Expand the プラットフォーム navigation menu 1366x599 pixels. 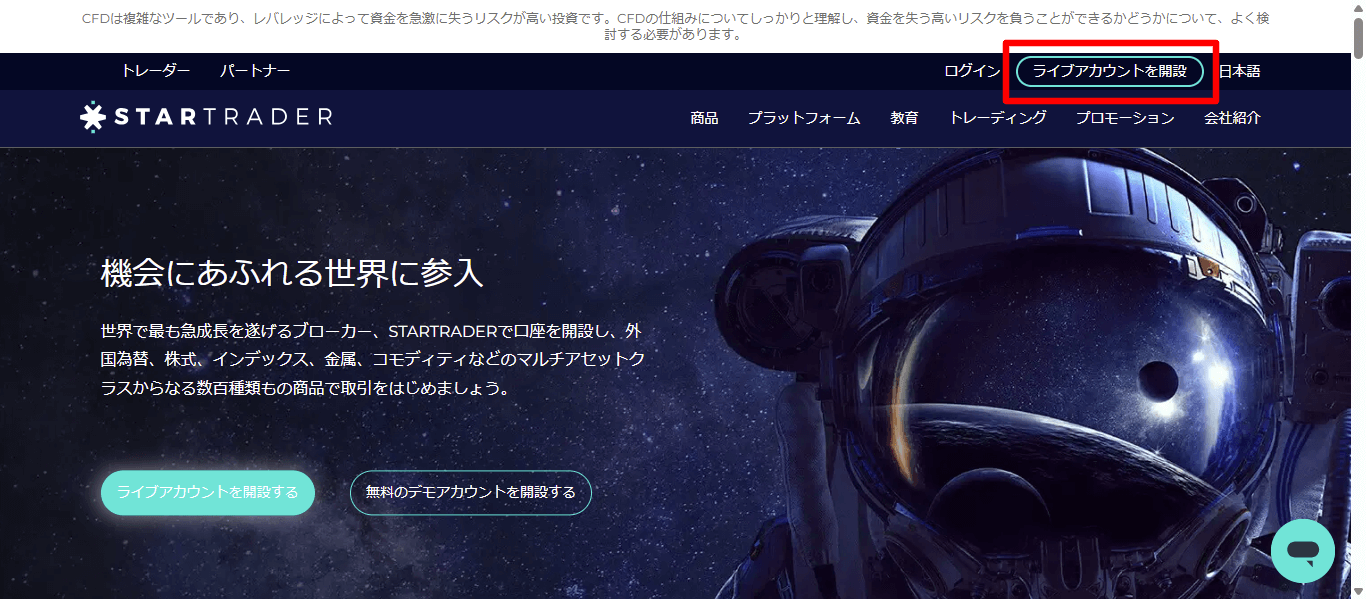pos(802,117)
